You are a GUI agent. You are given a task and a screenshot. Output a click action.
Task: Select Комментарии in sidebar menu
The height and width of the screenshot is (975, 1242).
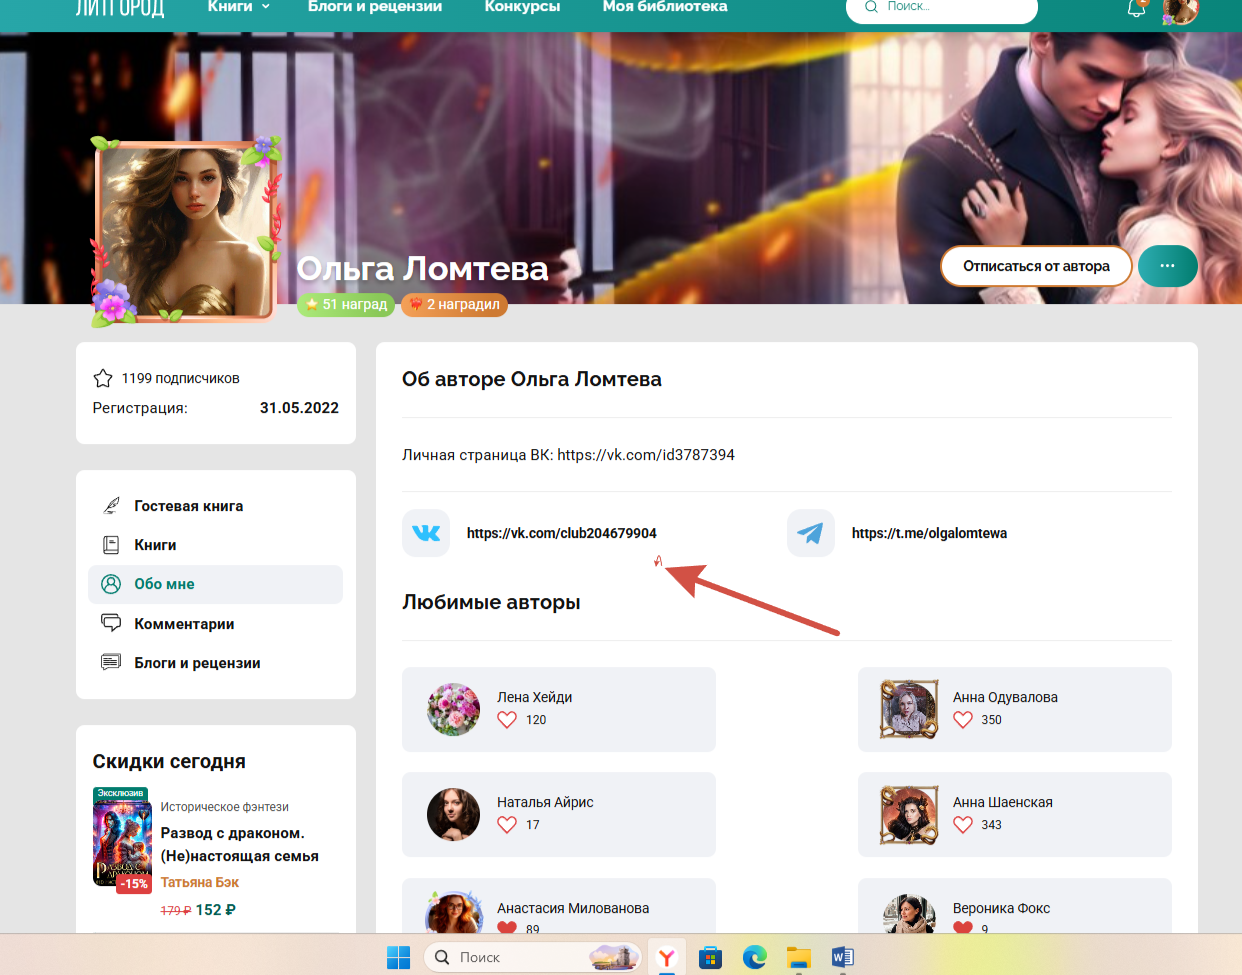pyautogui.click(x=184, y=624)
